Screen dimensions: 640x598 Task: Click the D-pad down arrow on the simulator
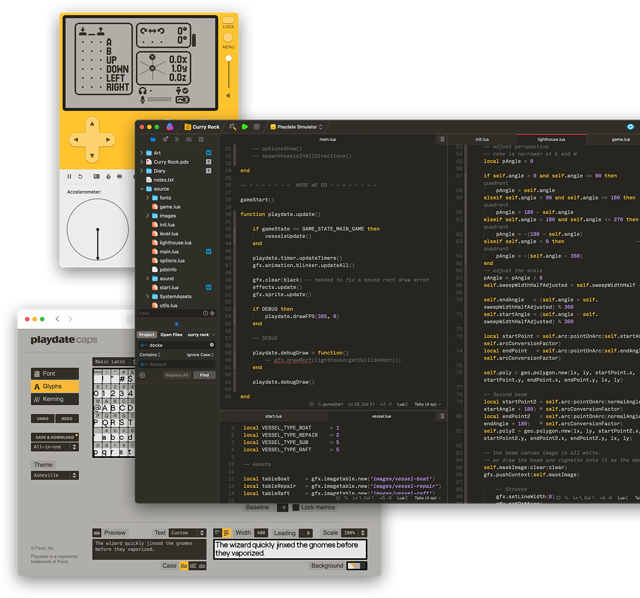(92, 156)
